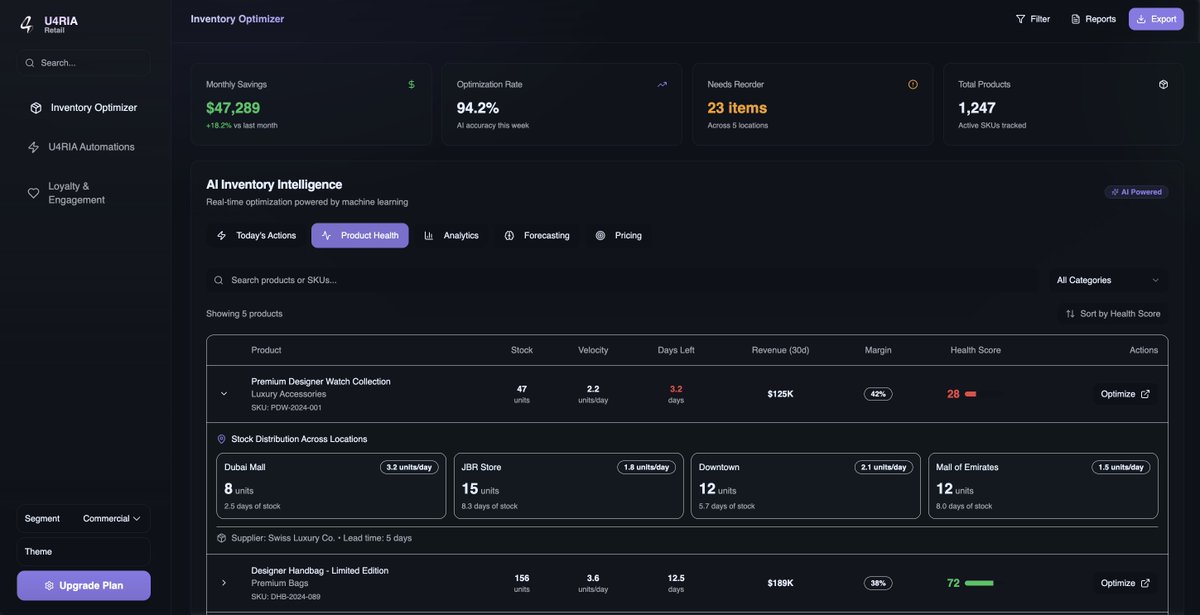
Task: Click the supplier package icon near Swiss Luxury Co.
Action: click(222, 538)
